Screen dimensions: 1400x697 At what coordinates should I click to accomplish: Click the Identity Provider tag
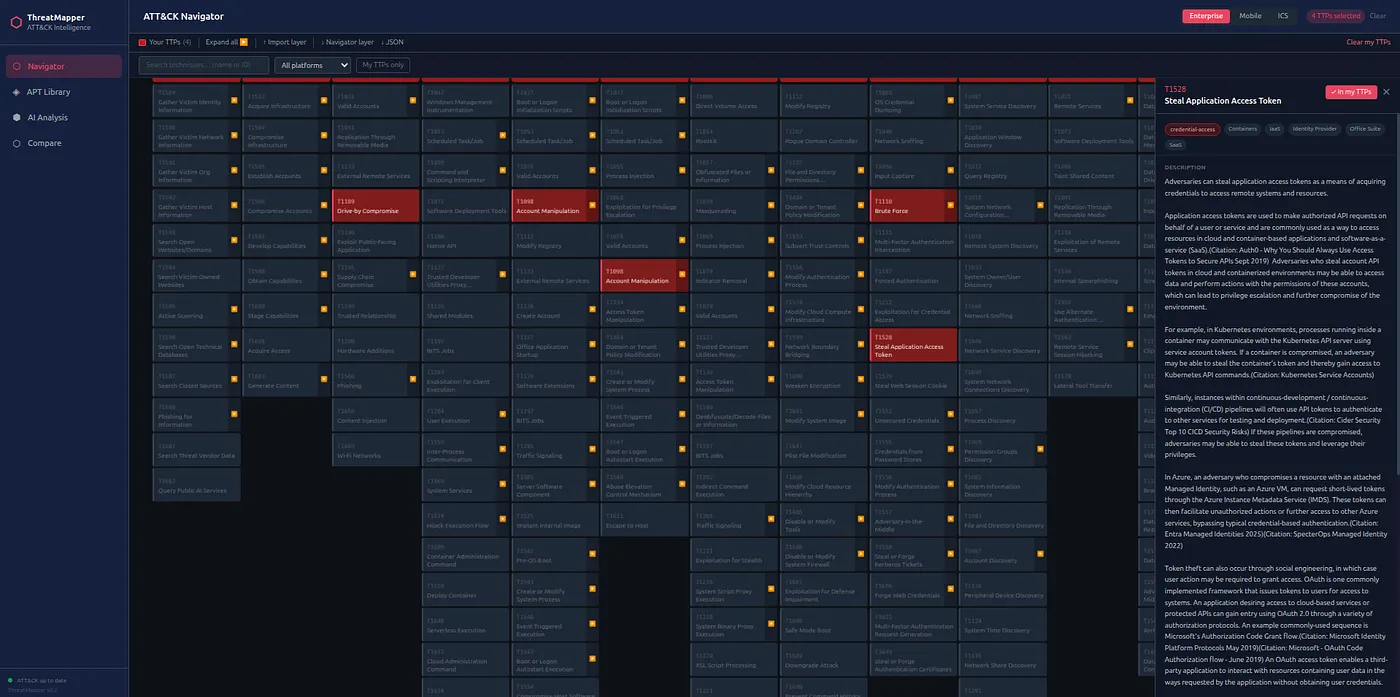pyautogui.click(x=1314, y=129)
